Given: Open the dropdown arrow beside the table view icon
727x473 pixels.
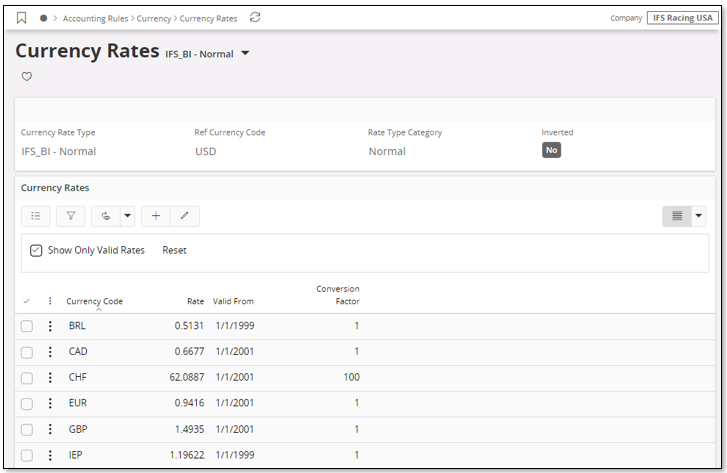Looking at the screenshot, I should (x=698, y=215).
